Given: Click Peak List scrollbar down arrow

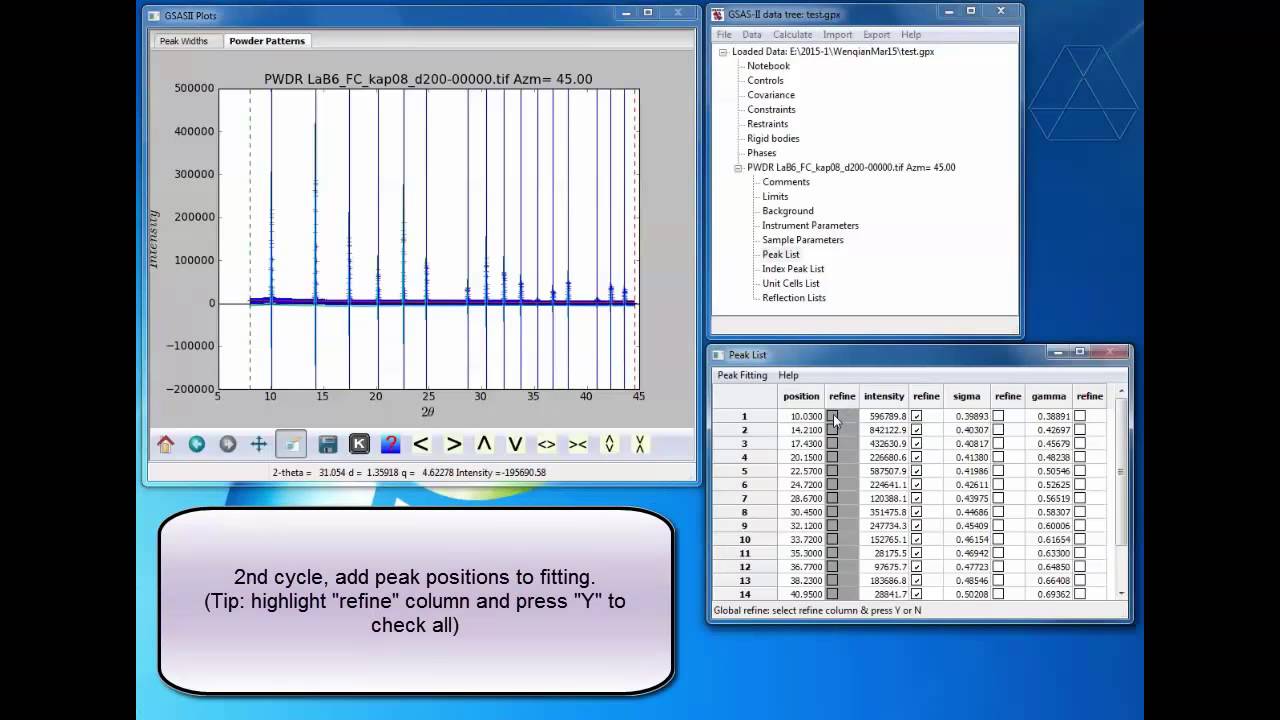Looking at the screenshot, I should click(1121, 594).
